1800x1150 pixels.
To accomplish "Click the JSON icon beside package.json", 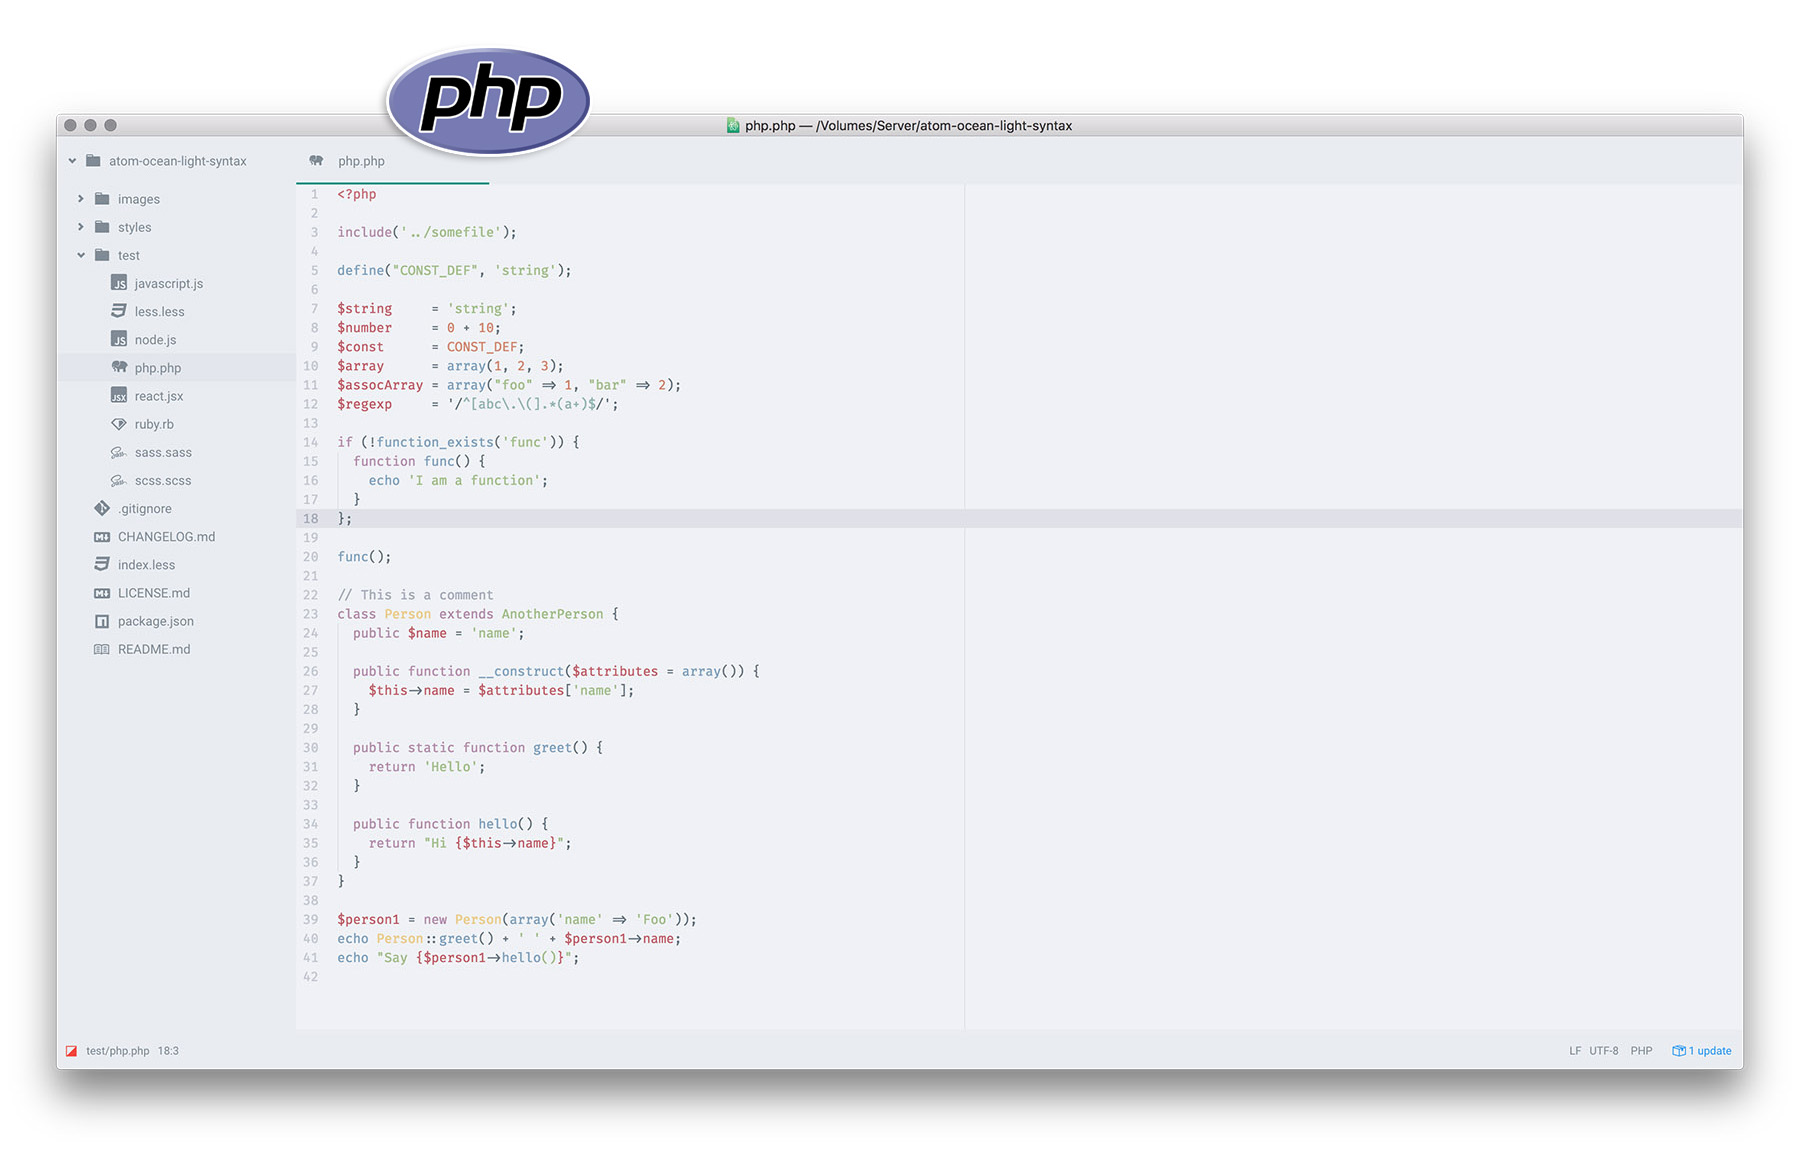I will tap(102, 621).
